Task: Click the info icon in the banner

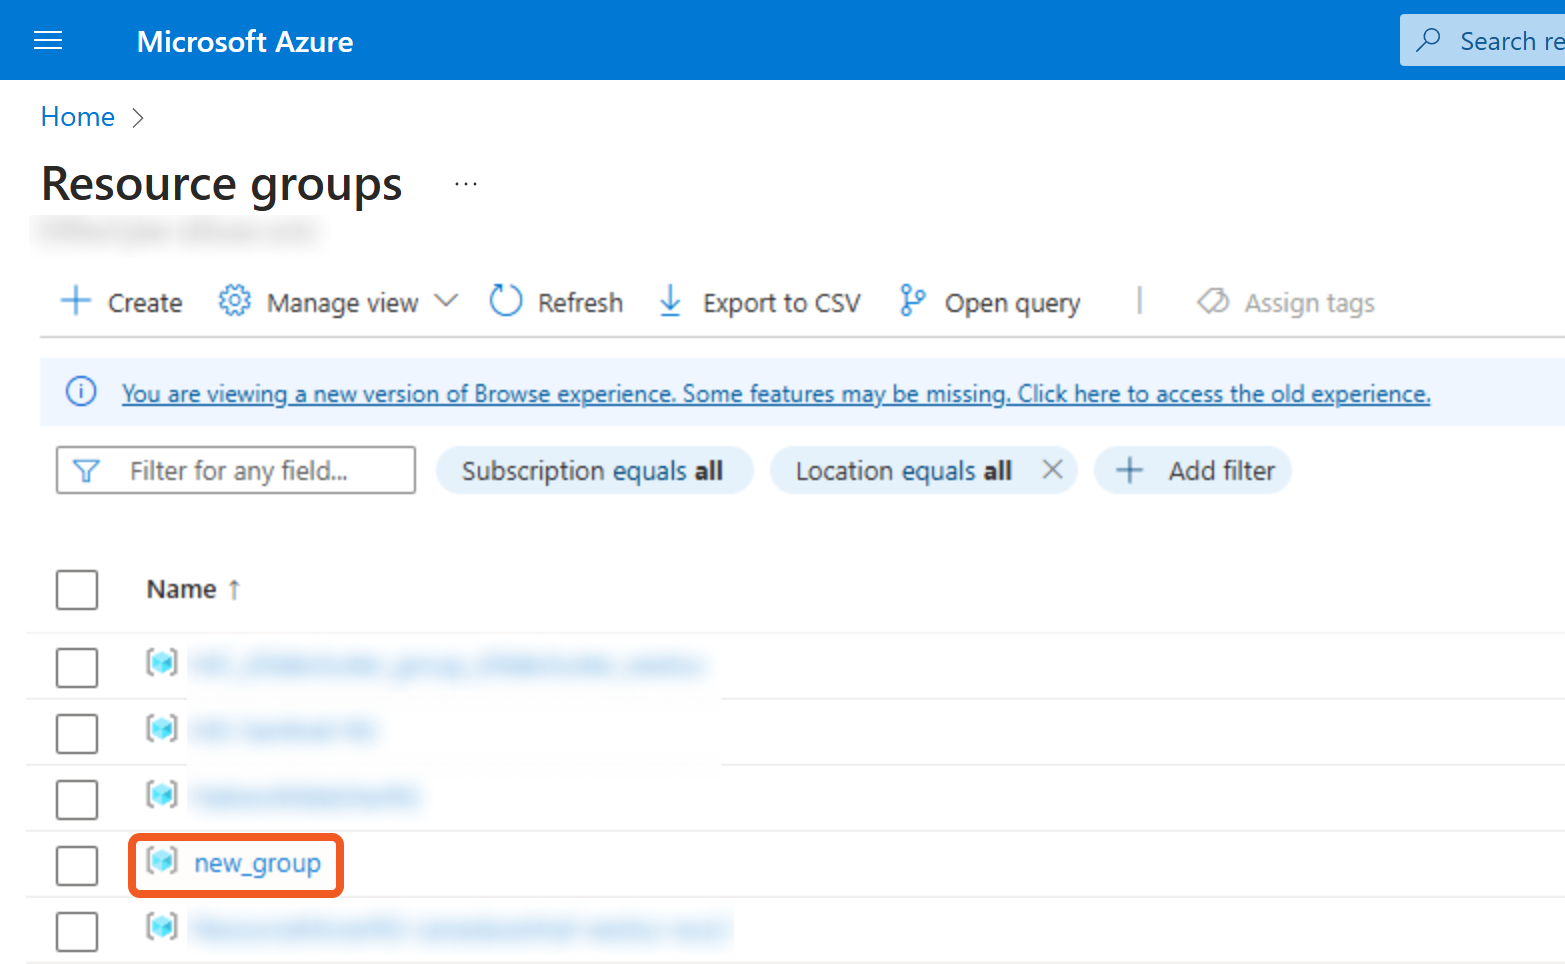Action: (81, 392)
